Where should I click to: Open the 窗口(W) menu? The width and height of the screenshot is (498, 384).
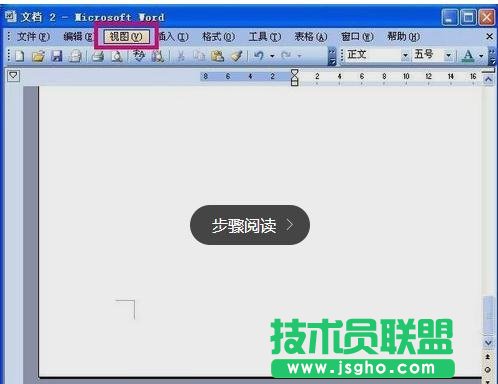click(x=357, y=36)
